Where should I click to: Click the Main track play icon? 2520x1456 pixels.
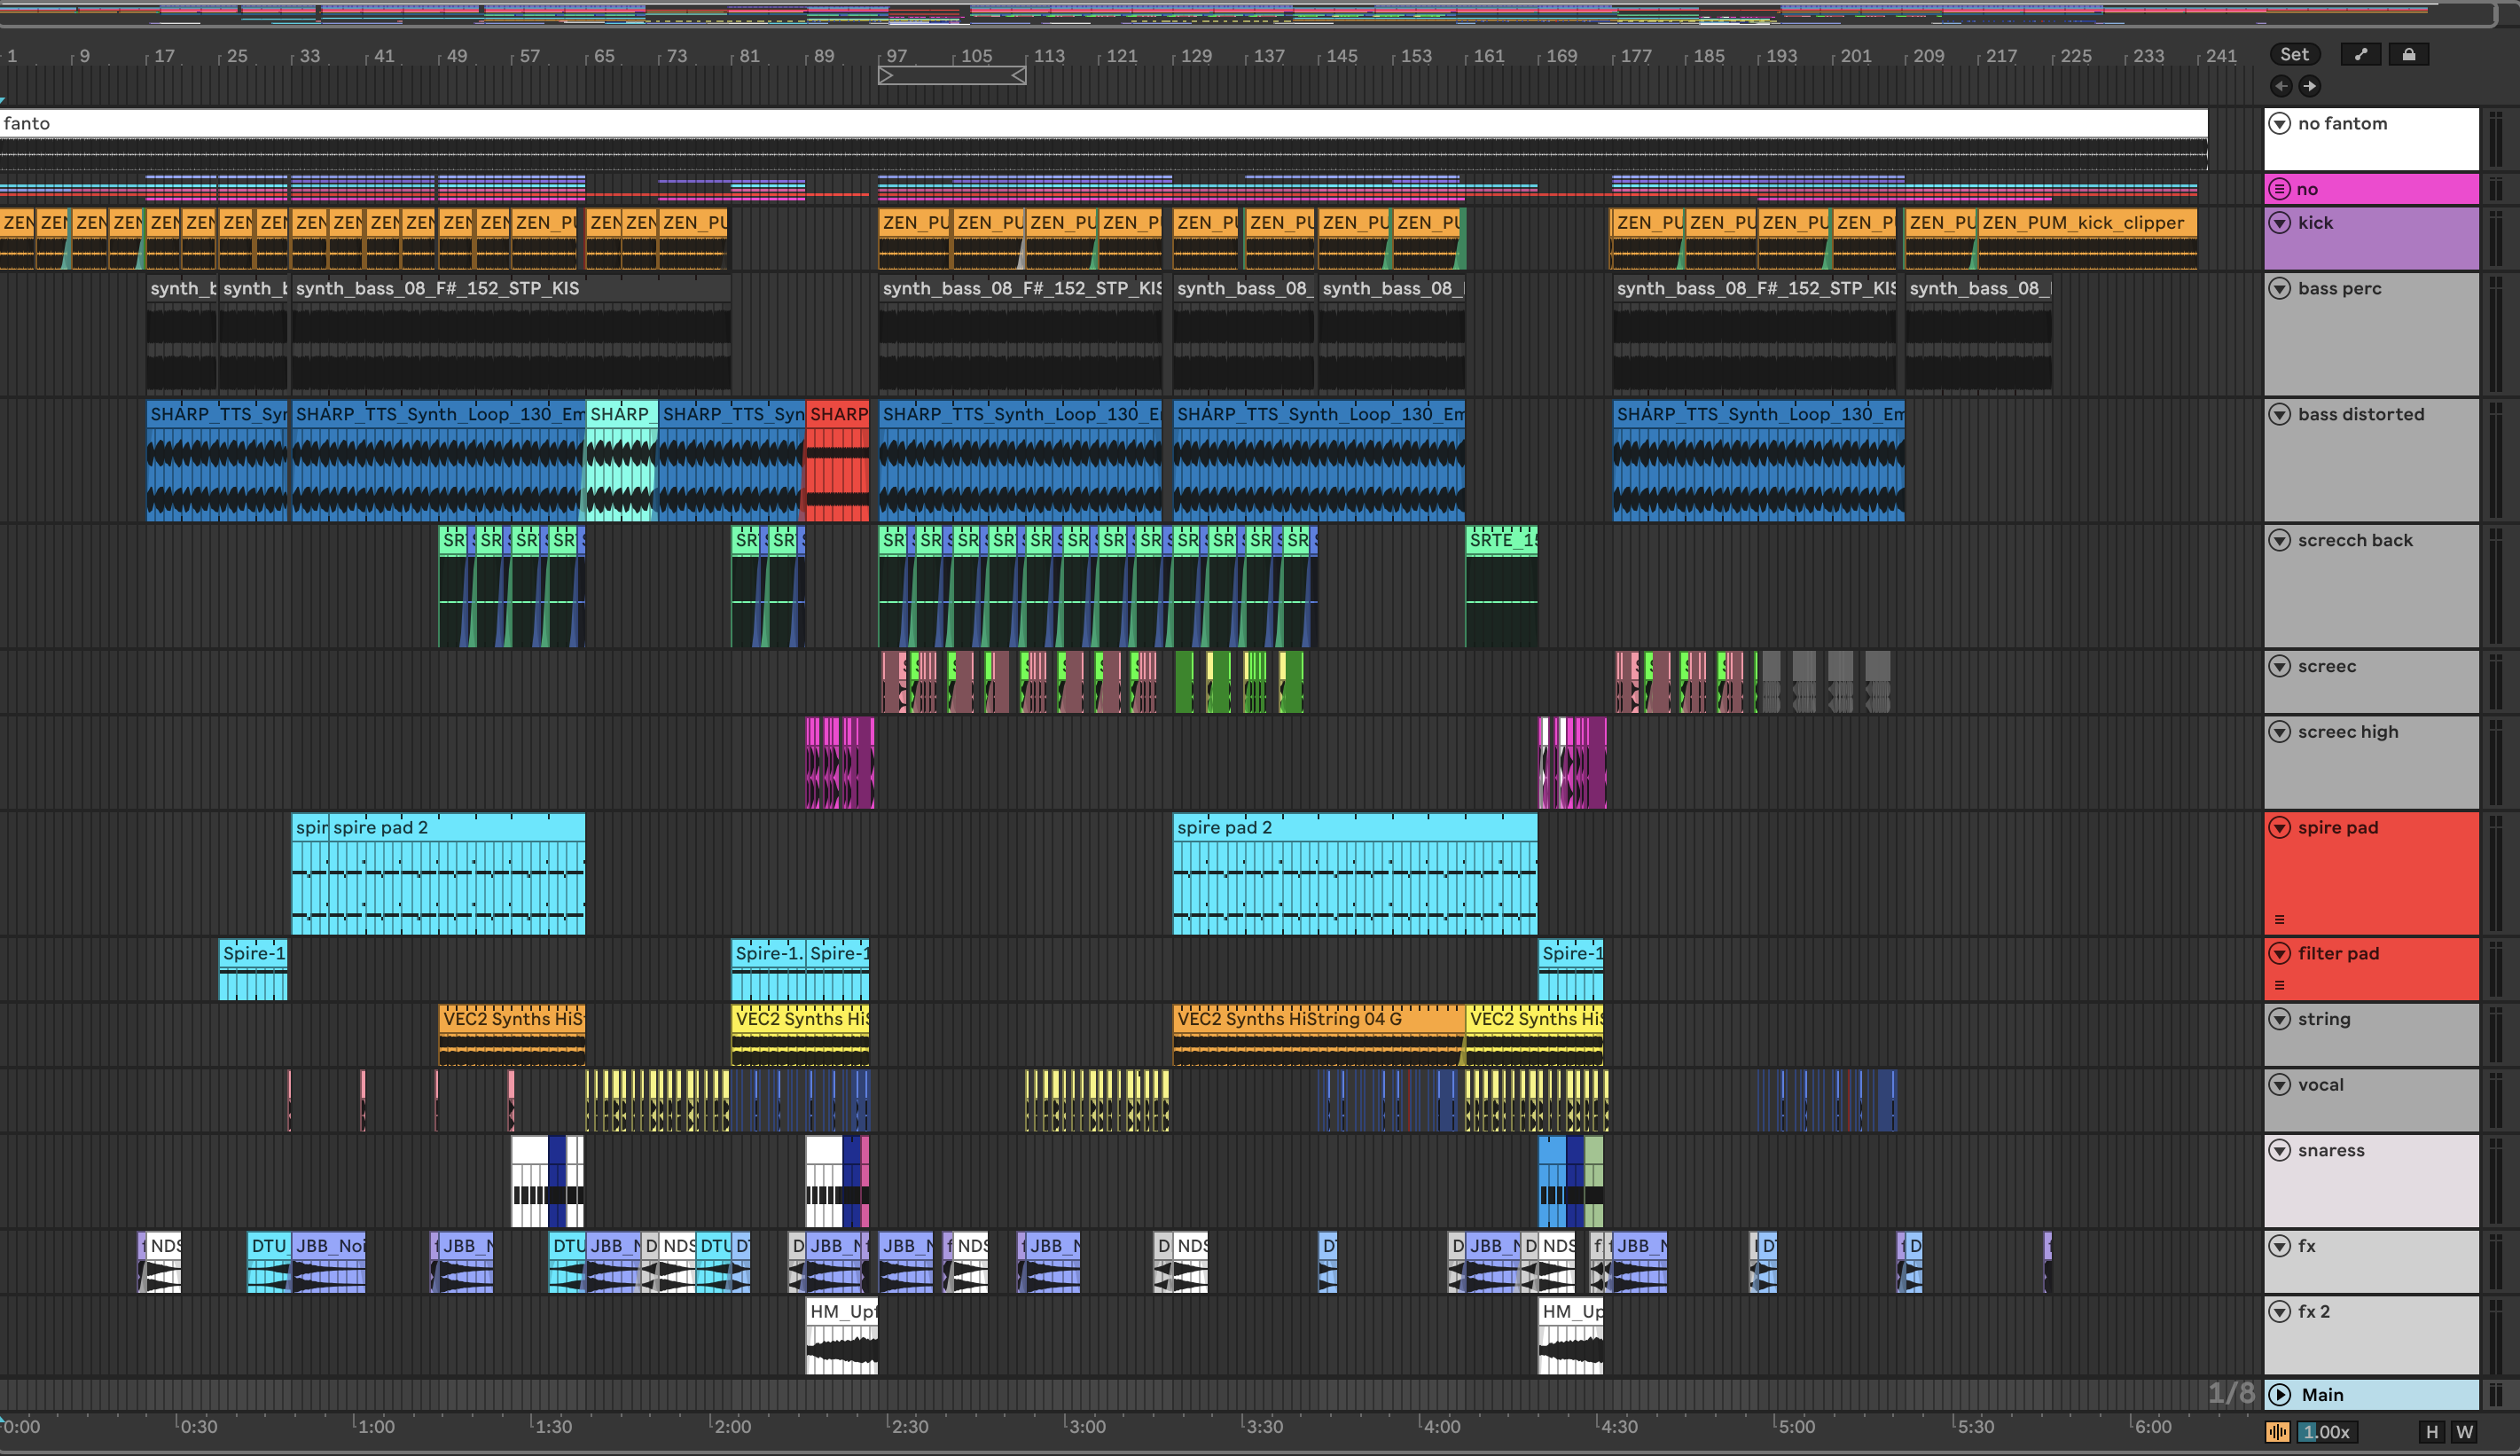(2280, 1394)
